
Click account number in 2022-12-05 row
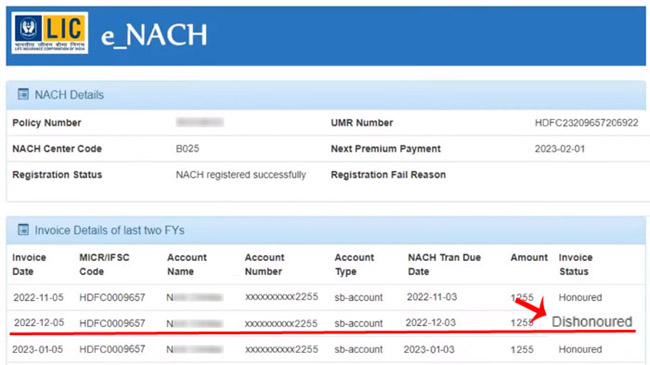[281, 323]
